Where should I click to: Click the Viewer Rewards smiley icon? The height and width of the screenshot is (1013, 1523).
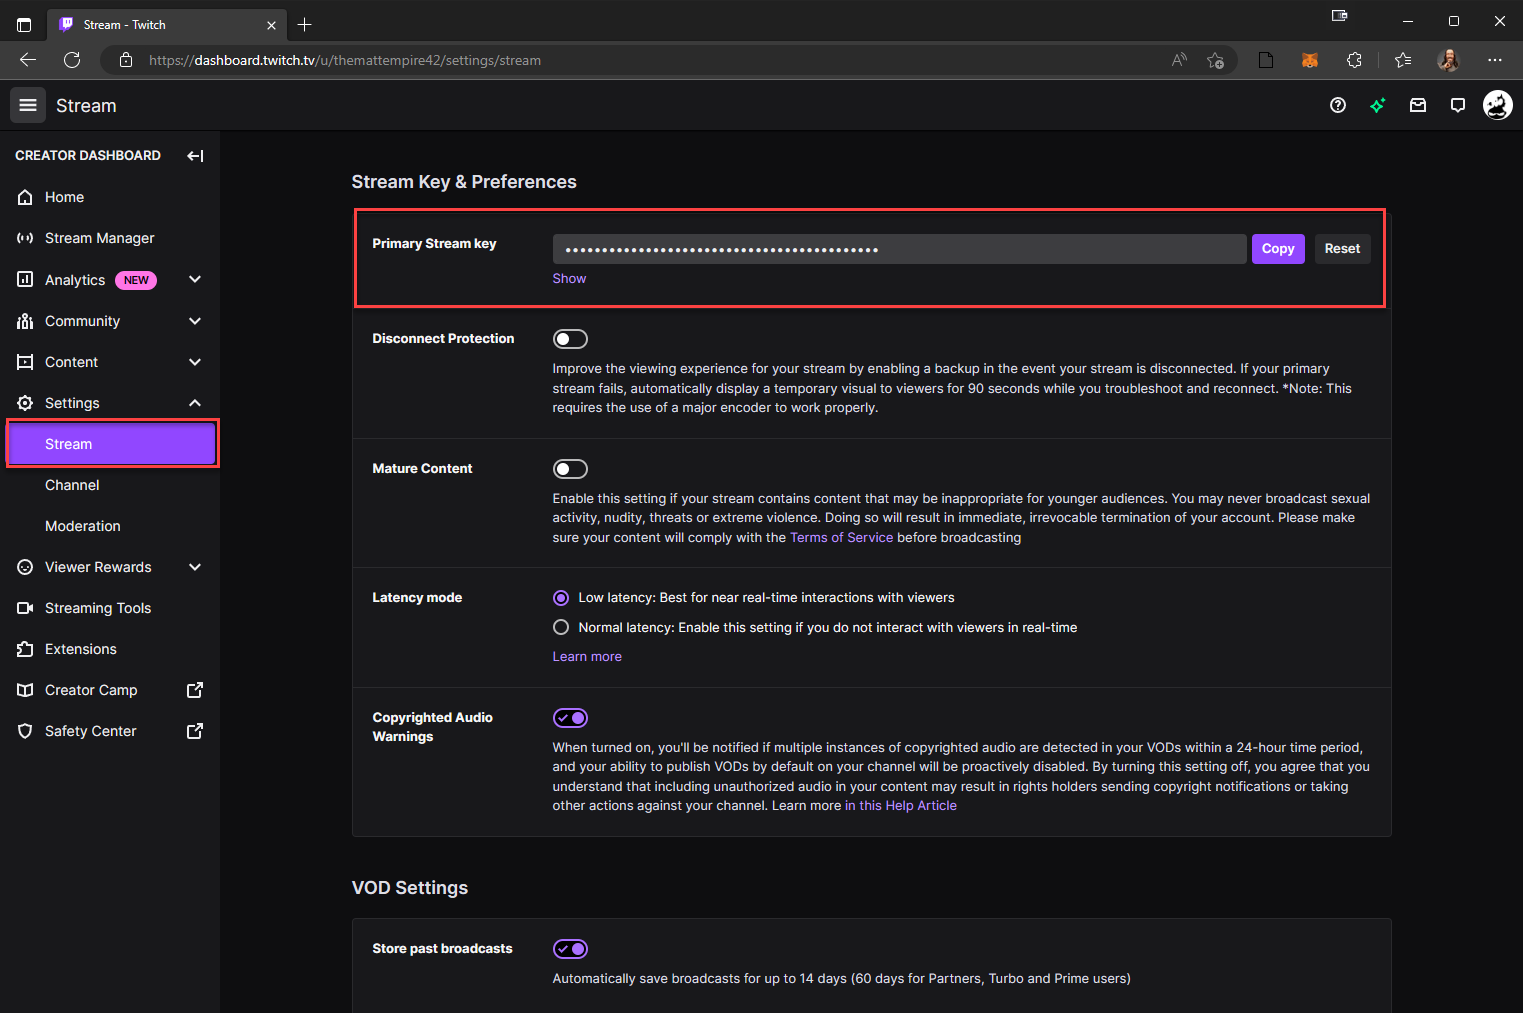[25, 567]
